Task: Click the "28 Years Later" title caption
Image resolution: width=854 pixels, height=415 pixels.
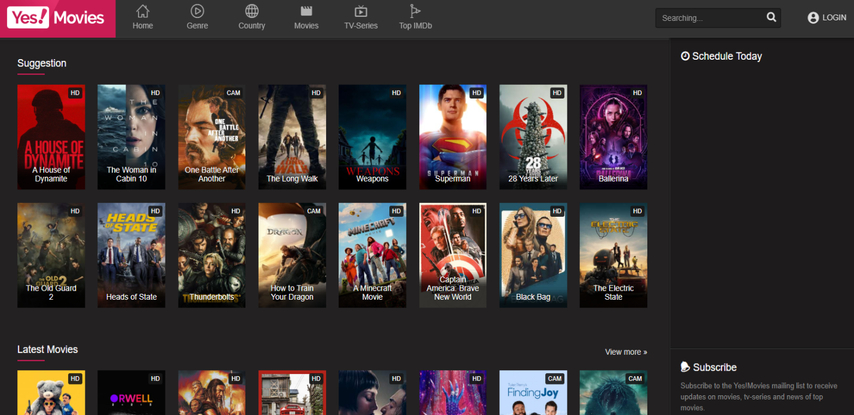Action: click(x=533, y=179)
